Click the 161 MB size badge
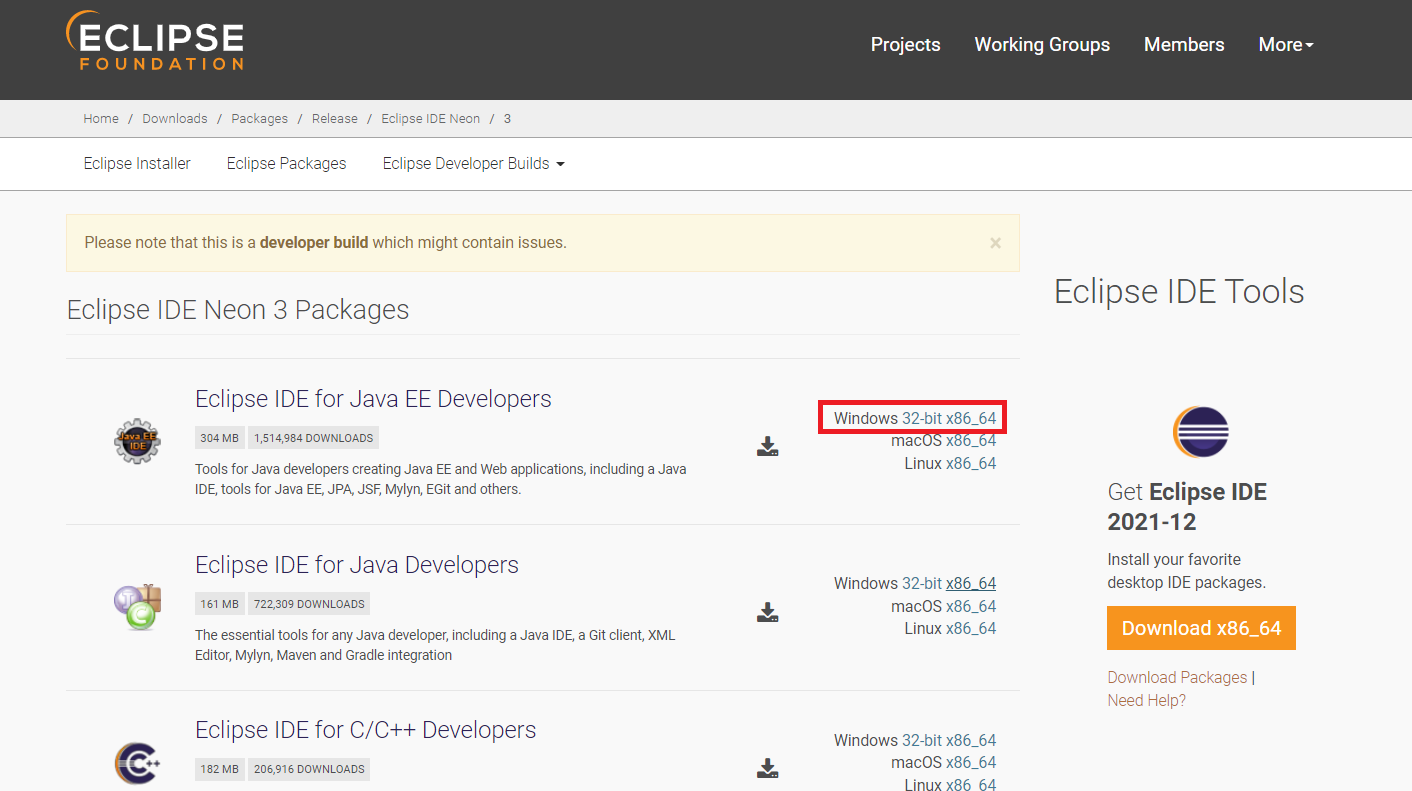Image resolution: width=1412 pixels, height=791 pixels. (x=220, y=604)
